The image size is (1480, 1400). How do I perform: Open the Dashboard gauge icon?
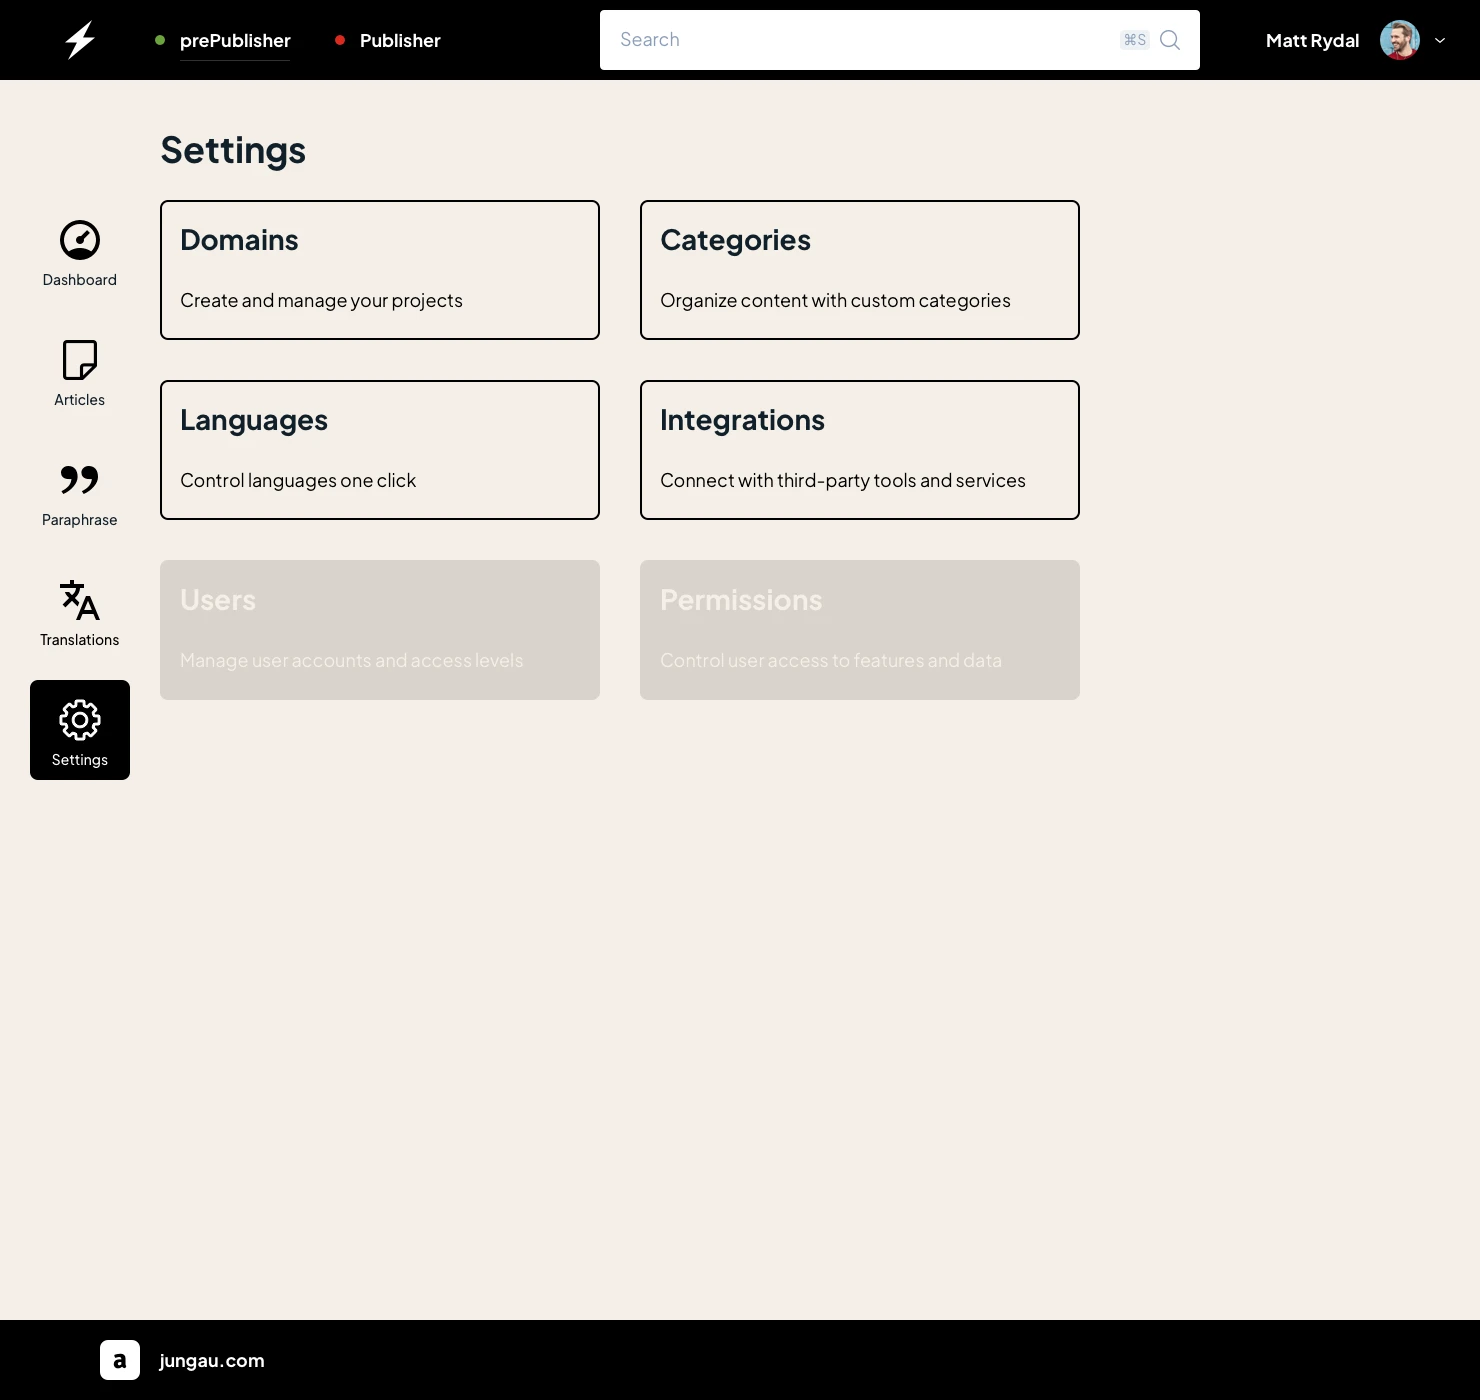tap(80, 240)
